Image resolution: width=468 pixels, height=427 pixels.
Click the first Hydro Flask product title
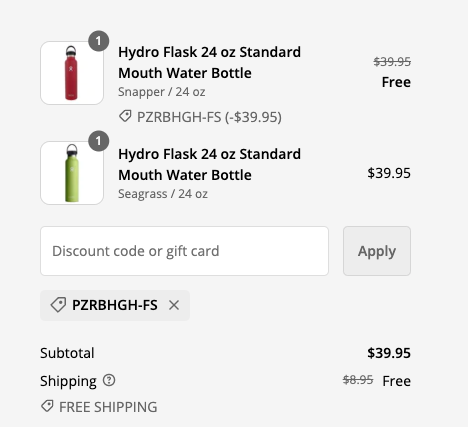pos(209,62)
